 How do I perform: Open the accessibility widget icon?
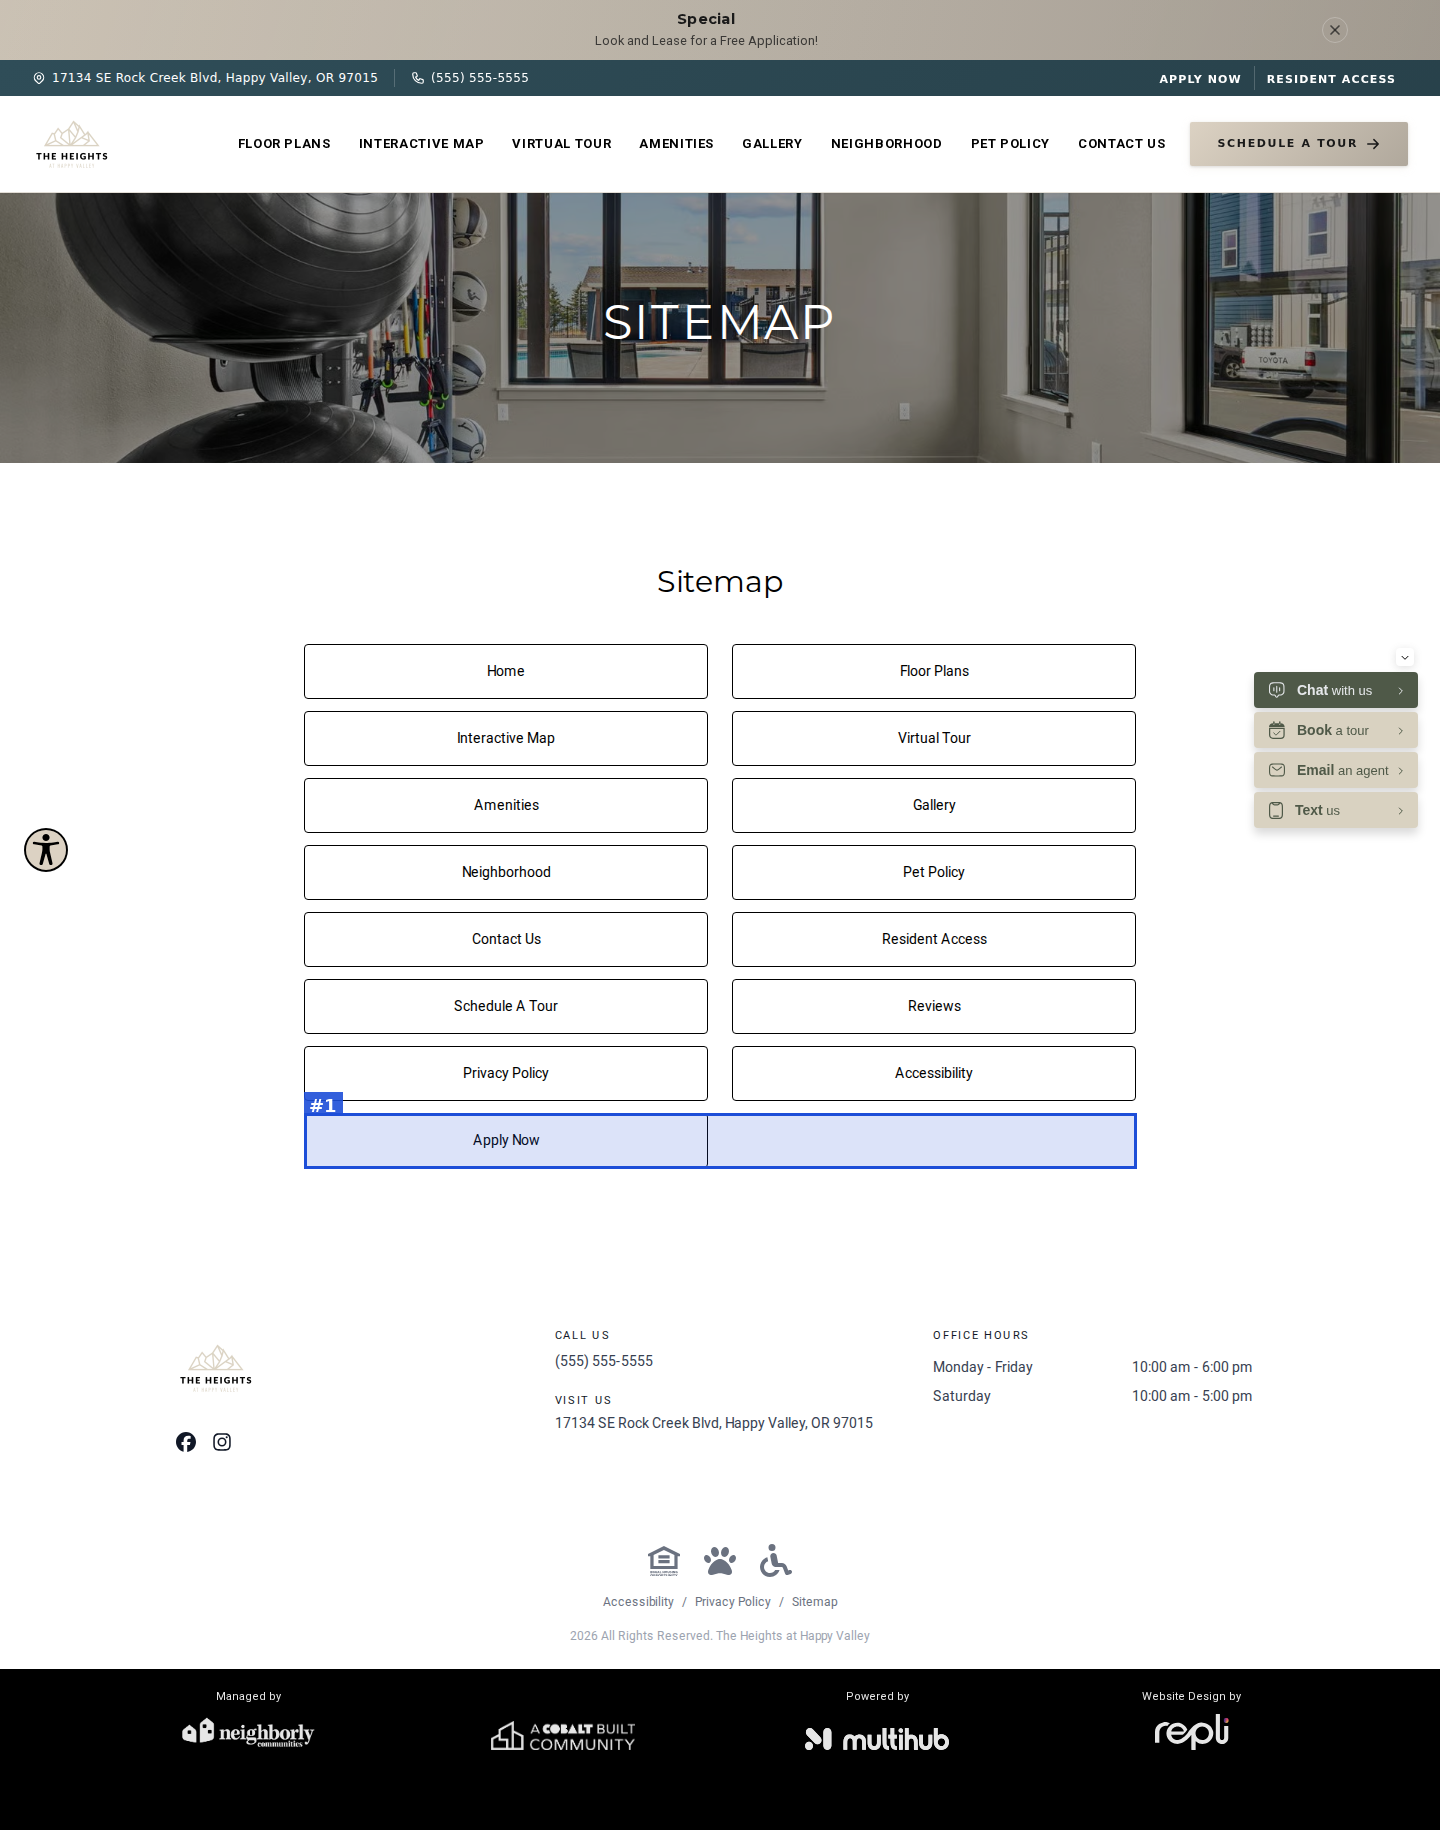(x=46, y=850)
